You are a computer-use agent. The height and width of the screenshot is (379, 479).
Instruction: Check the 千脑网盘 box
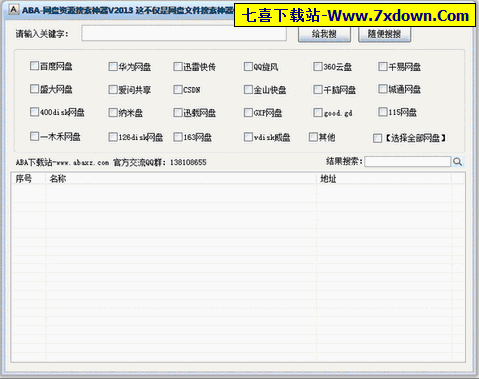point(318,89)
